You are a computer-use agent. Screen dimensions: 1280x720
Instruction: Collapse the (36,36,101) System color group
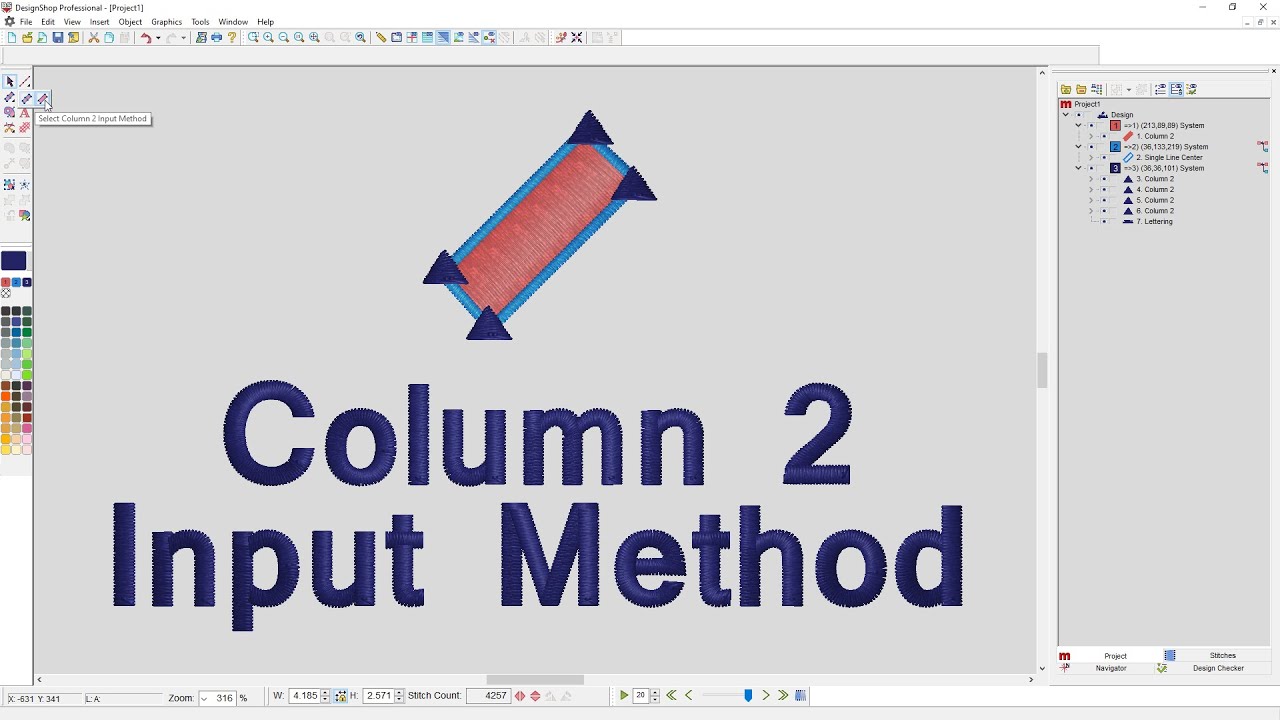(1078, 168)
